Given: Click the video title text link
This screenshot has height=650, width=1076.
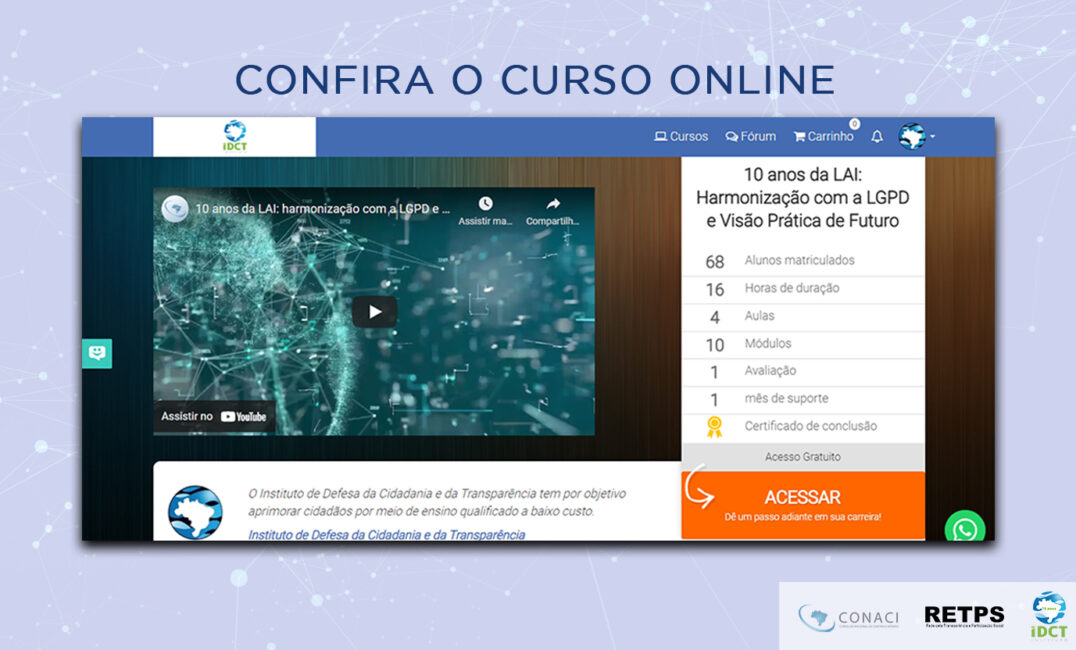Looking at the screenshot, I should (x=318, y=210).
